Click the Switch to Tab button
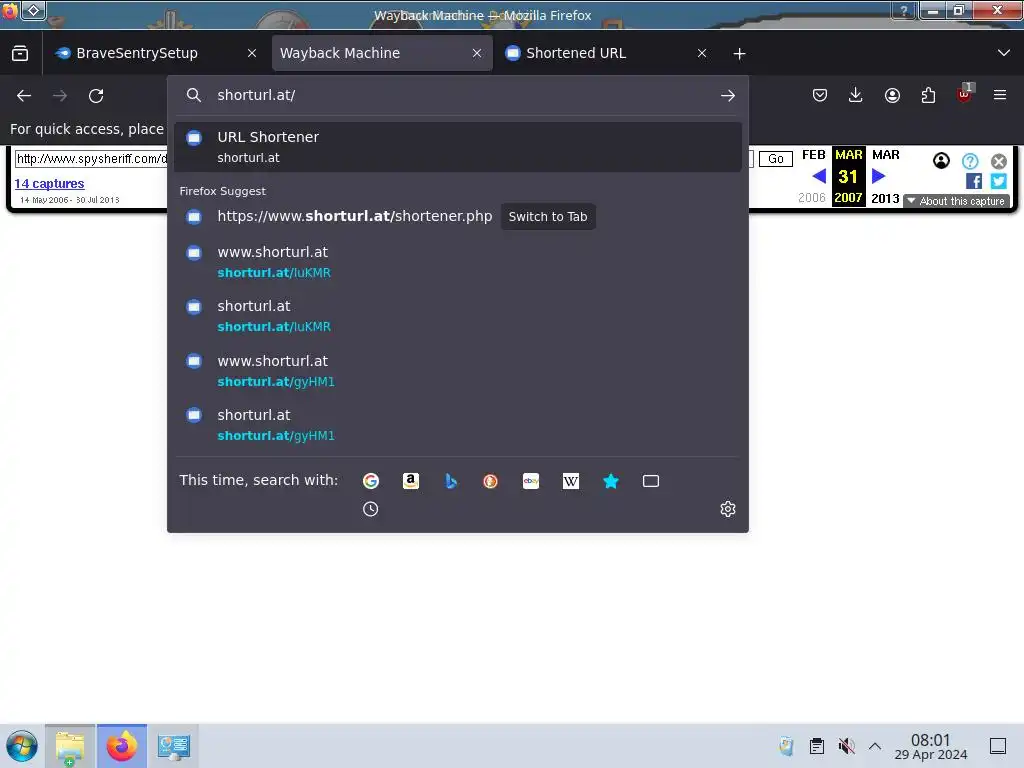 548,217
